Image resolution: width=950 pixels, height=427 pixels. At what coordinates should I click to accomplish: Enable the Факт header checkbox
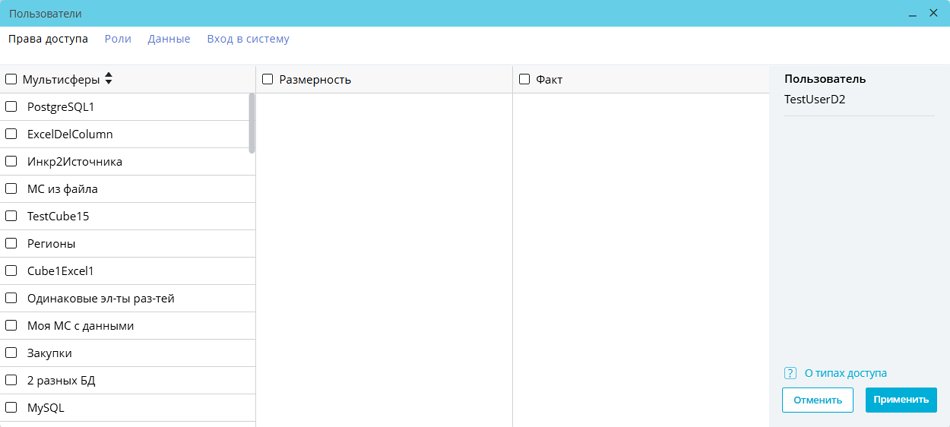point(524,79)
